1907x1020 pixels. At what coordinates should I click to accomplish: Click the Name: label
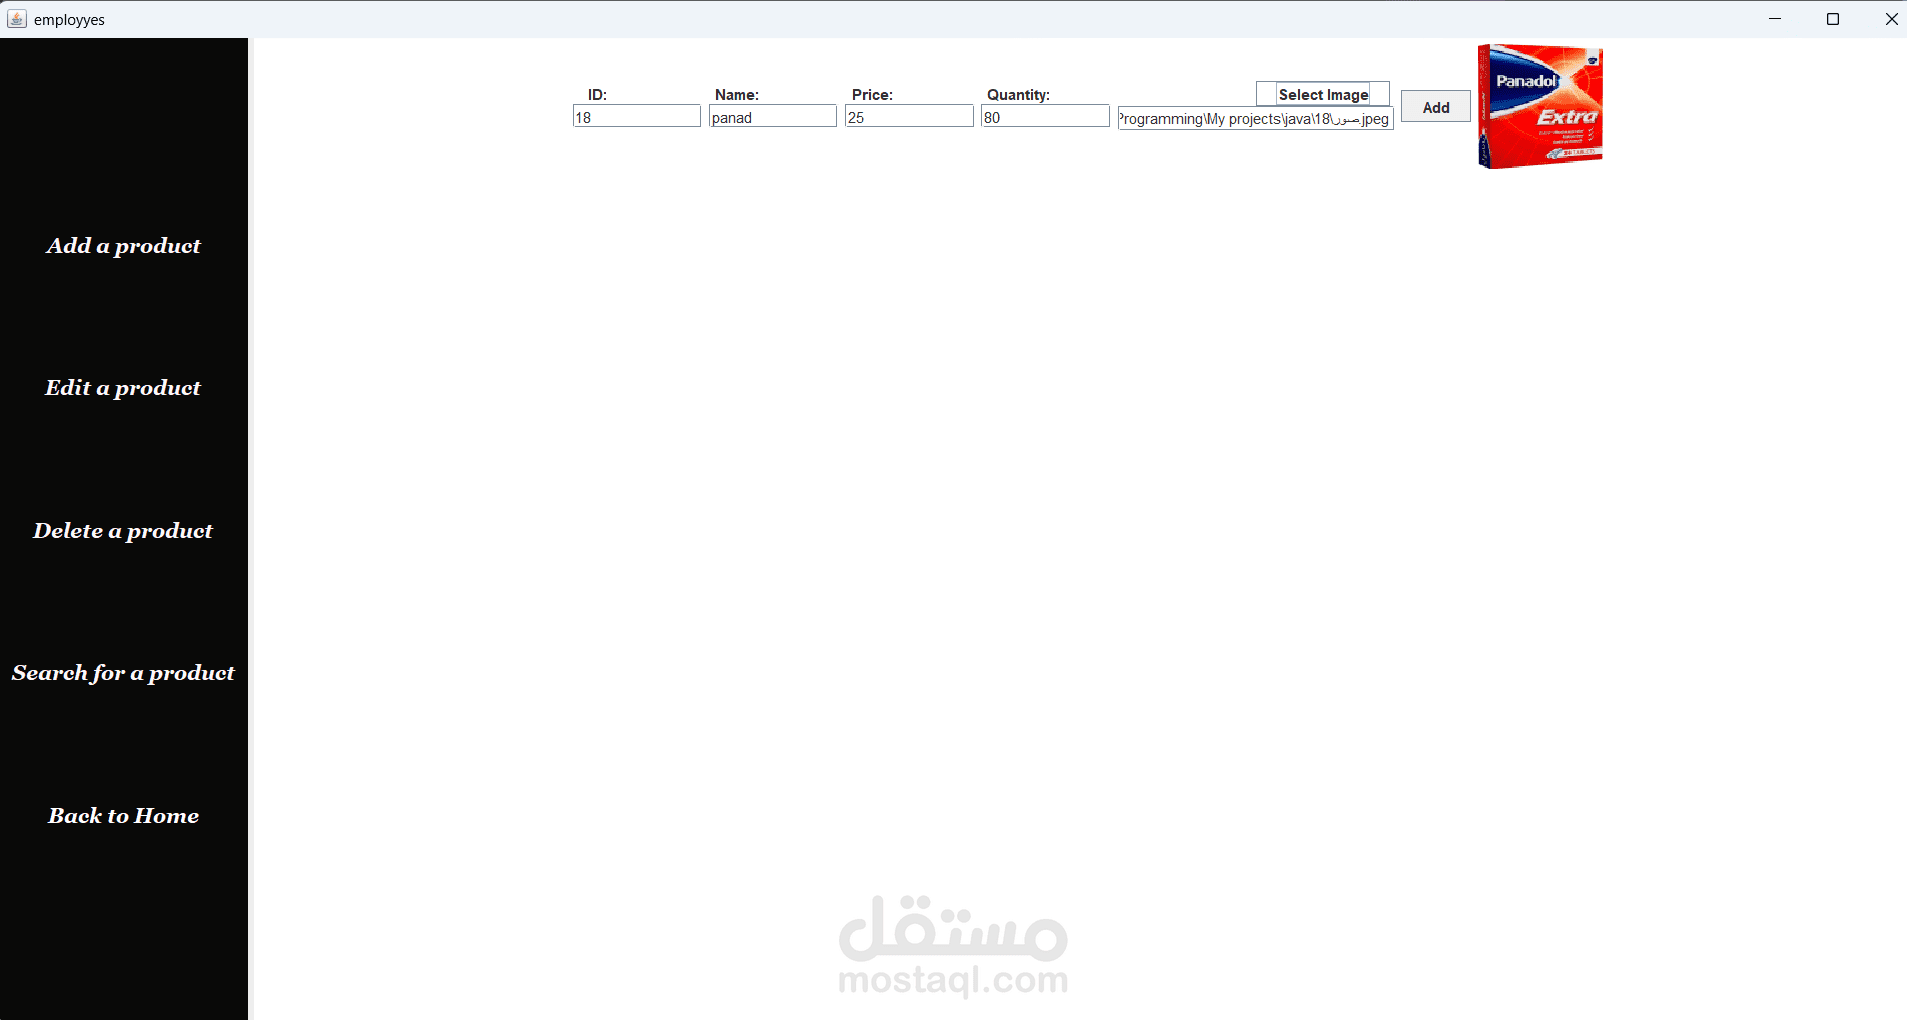[x=737, y=94]
